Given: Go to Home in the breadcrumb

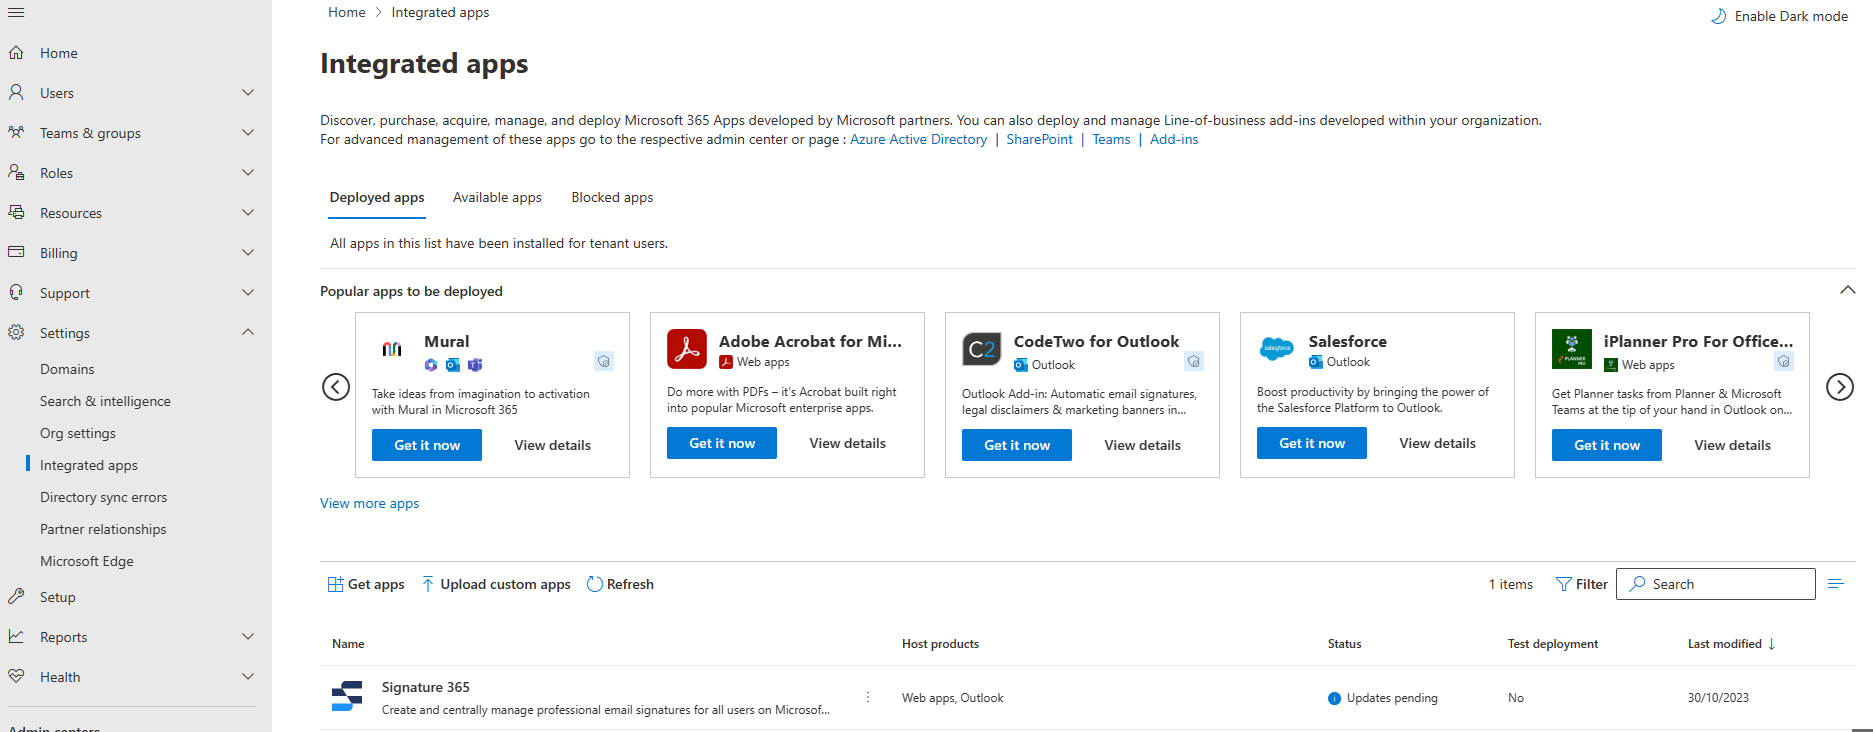Looking at the screenshot, I should 346,12.
